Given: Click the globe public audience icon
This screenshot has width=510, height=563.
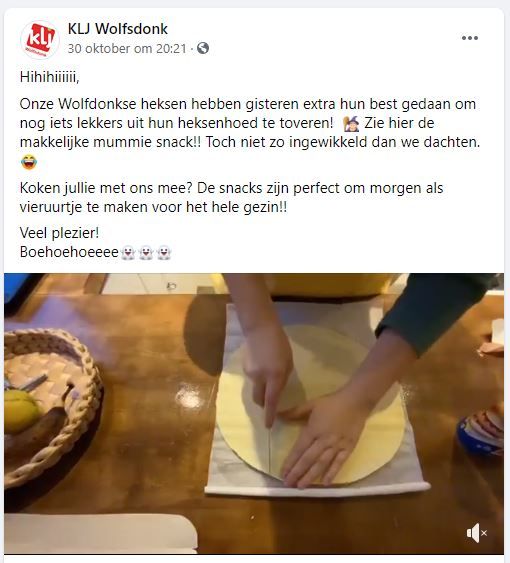Looking at the screenshot, I should point(203,48).
